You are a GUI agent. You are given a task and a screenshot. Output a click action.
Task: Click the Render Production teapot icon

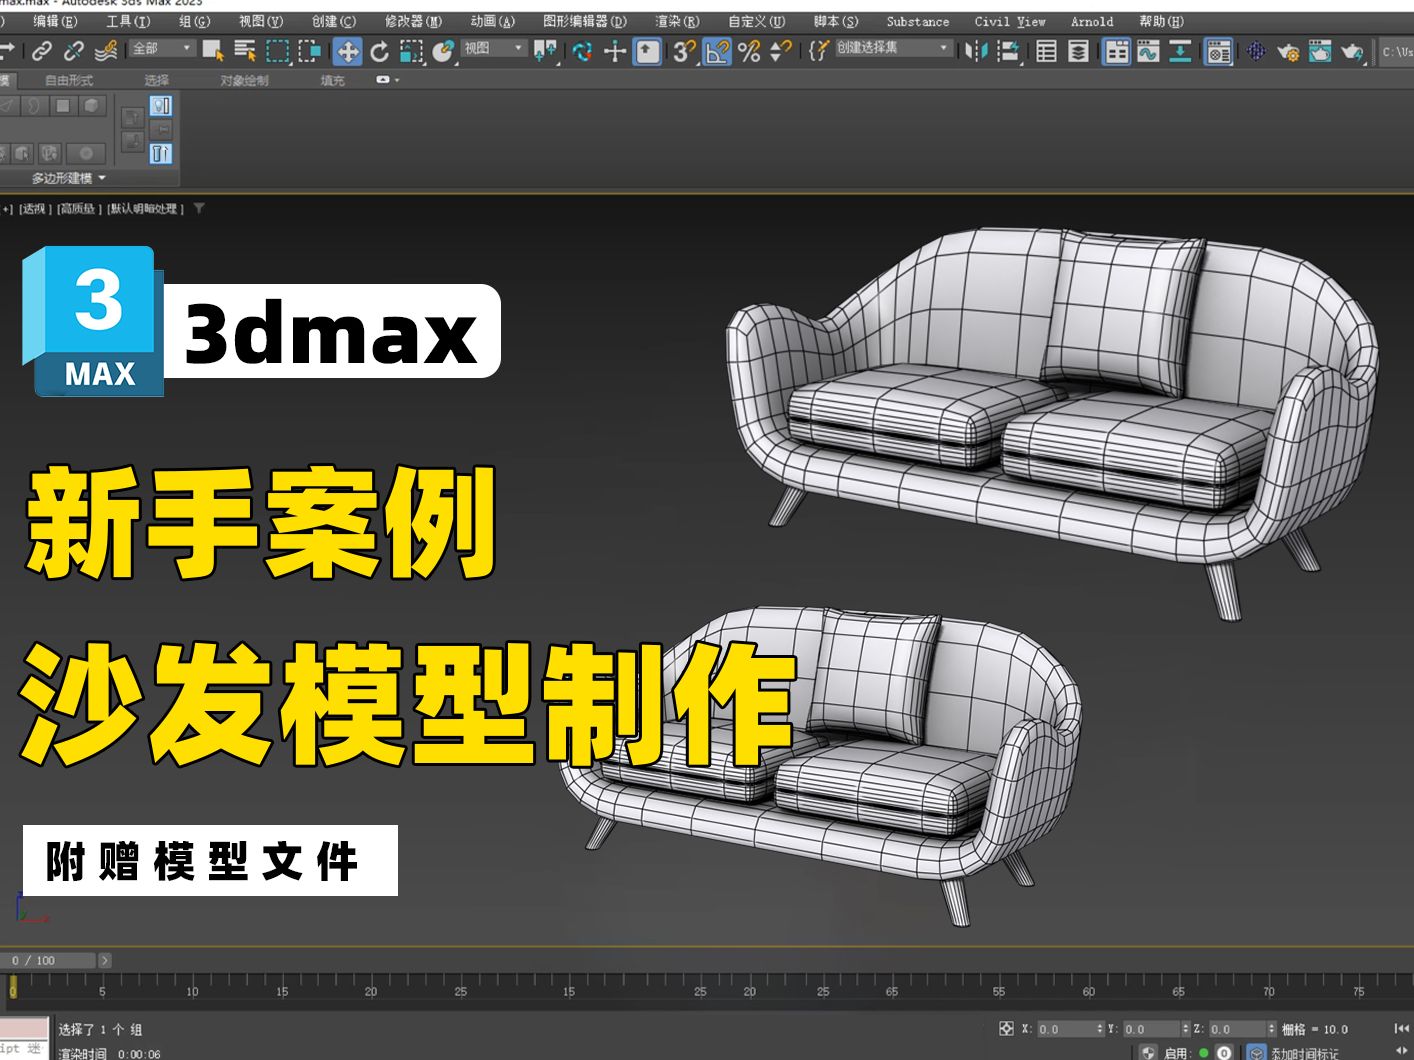pos(1352,50)
